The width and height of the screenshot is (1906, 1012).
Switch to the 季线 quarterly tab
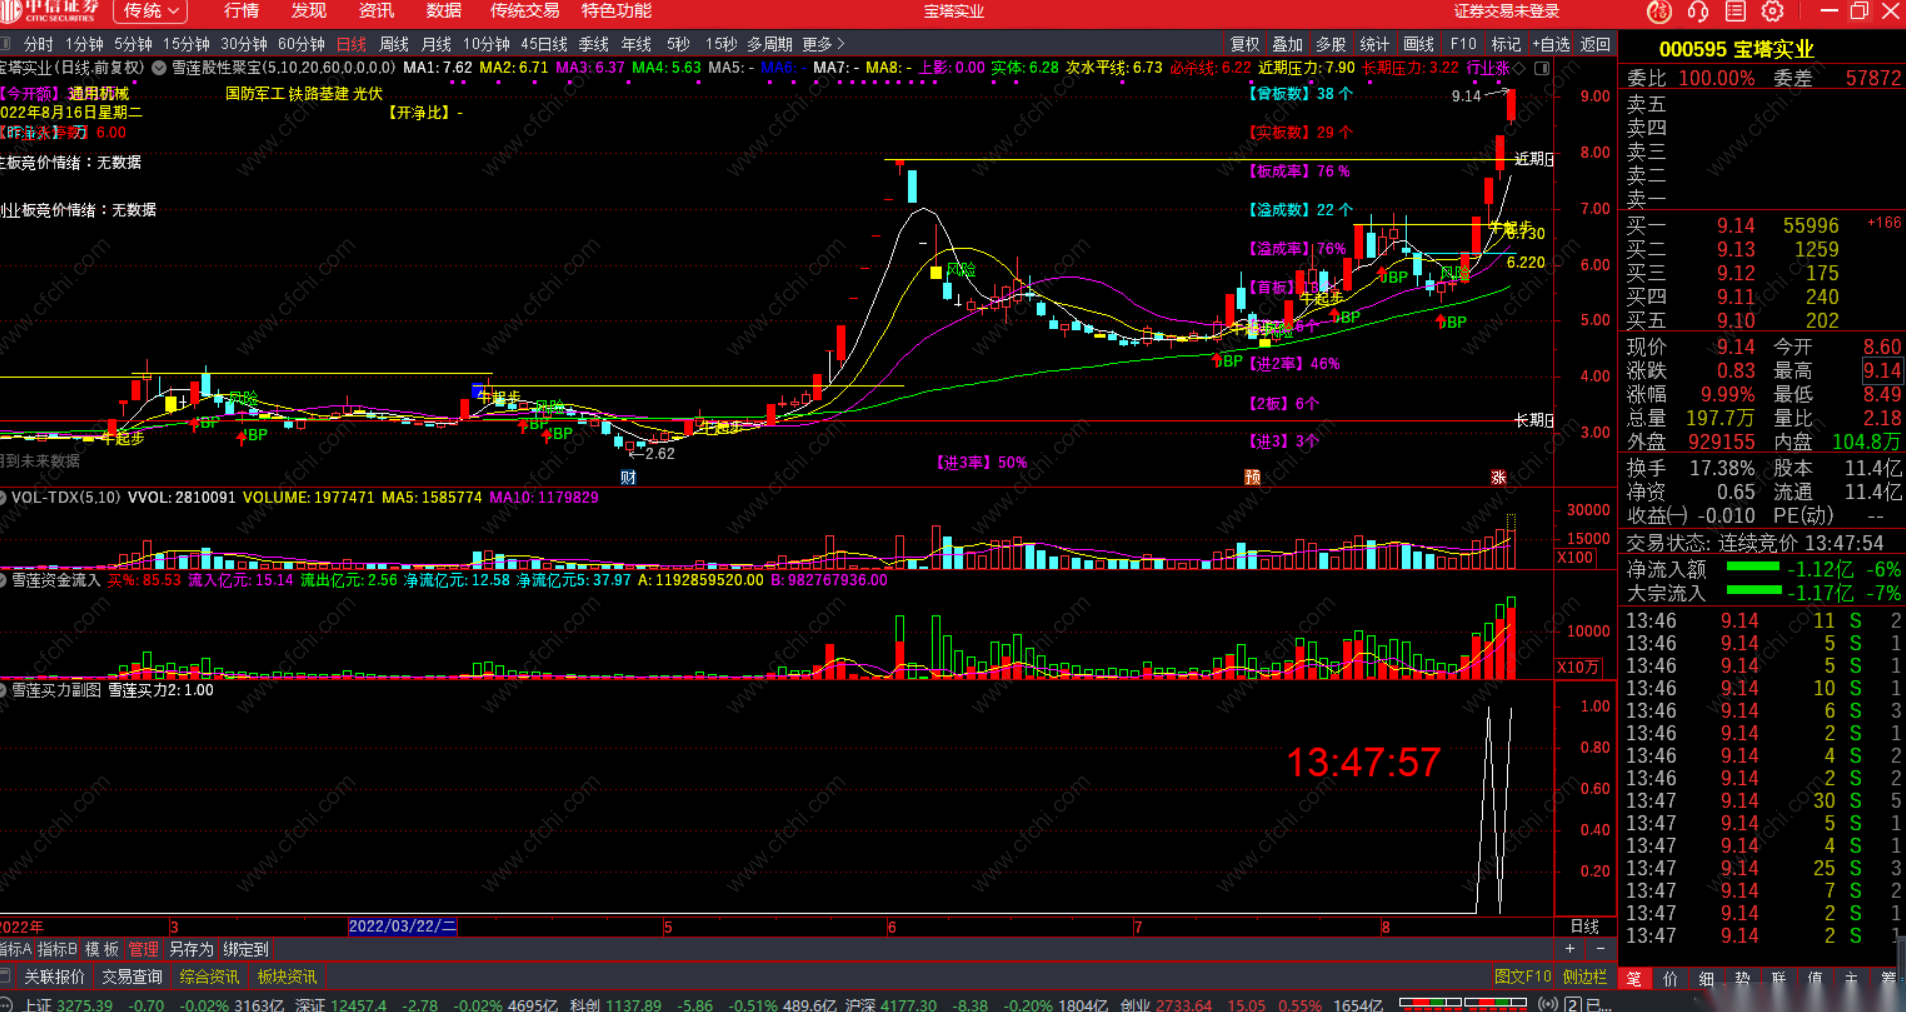[x=593, y=44]
